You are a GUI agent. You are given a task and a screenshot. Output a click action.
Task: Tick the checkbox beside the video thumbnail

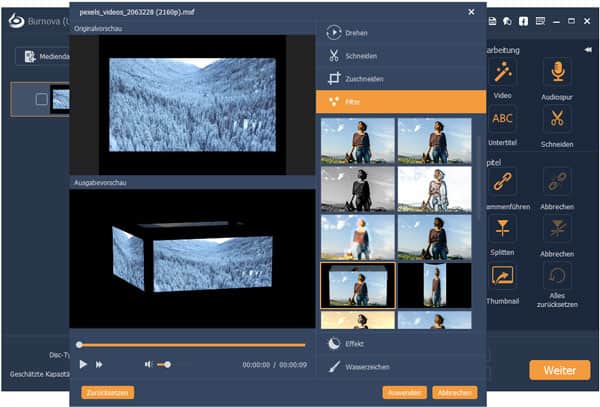click(41, 99)
